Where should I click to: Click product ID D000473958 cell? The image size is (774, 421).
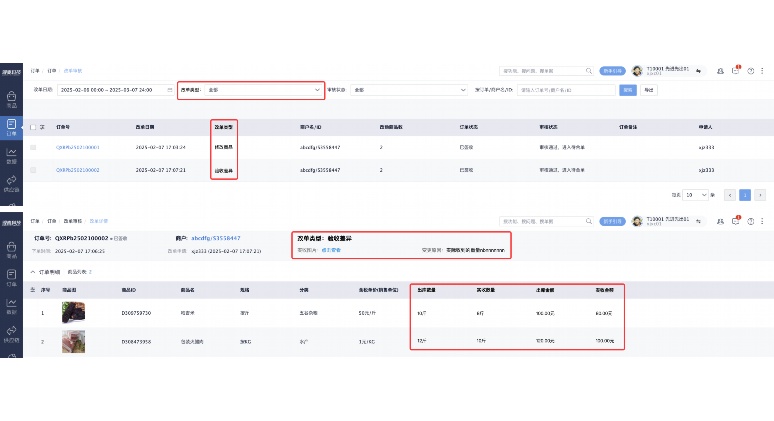[136, 342]
